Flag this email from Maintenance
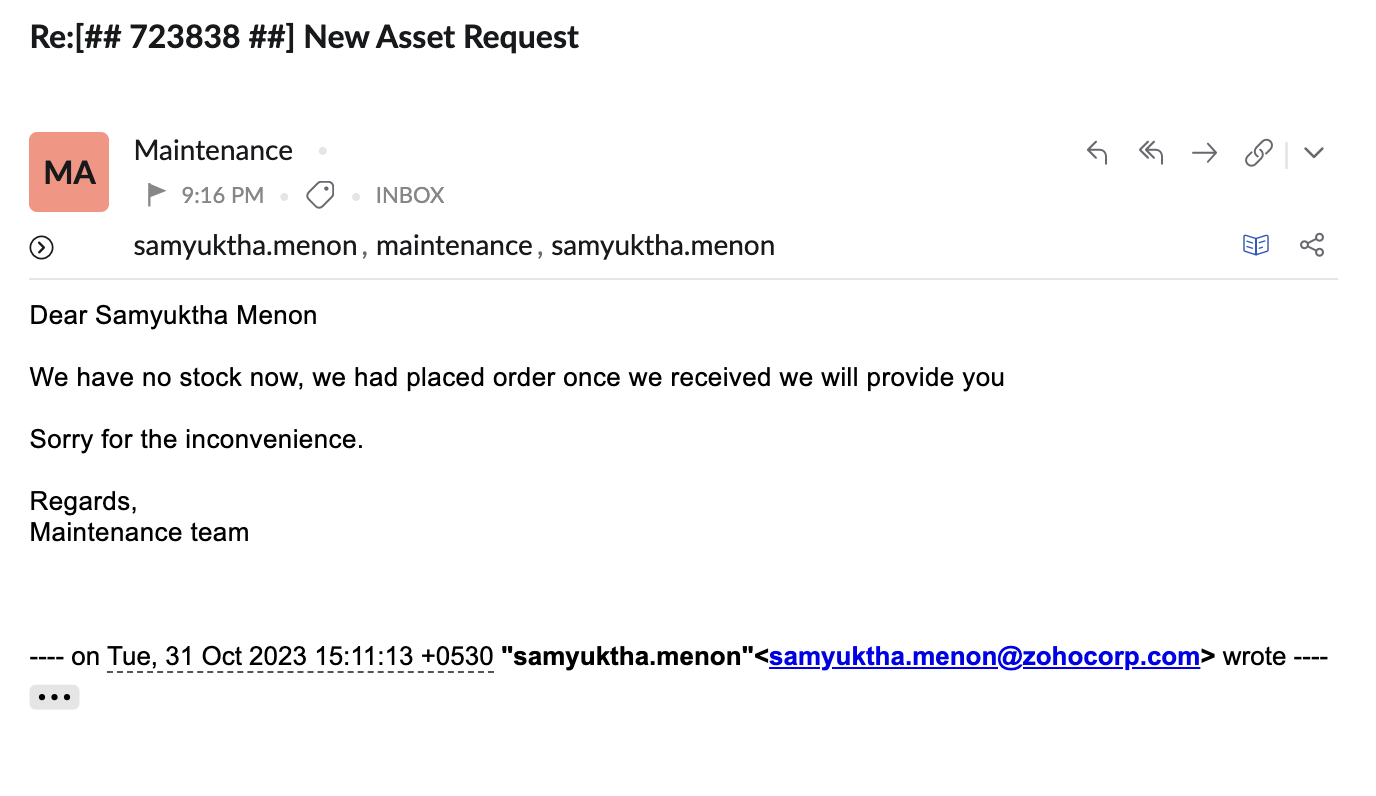1376x796 pixels. 156,195
